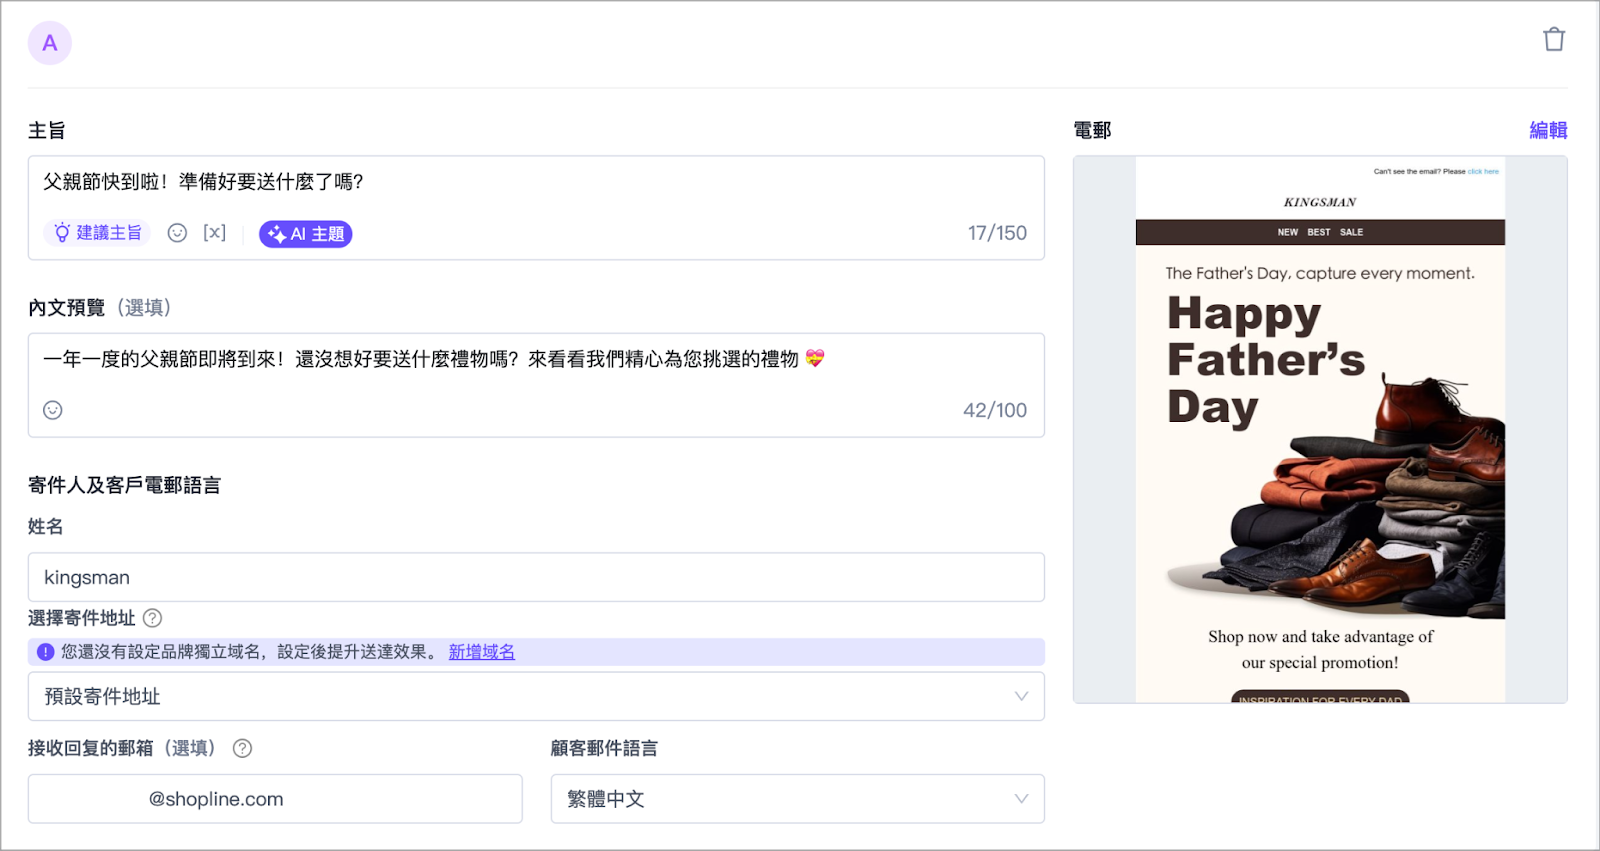Open the 繁體中文 language dropdown

(797, 799)
